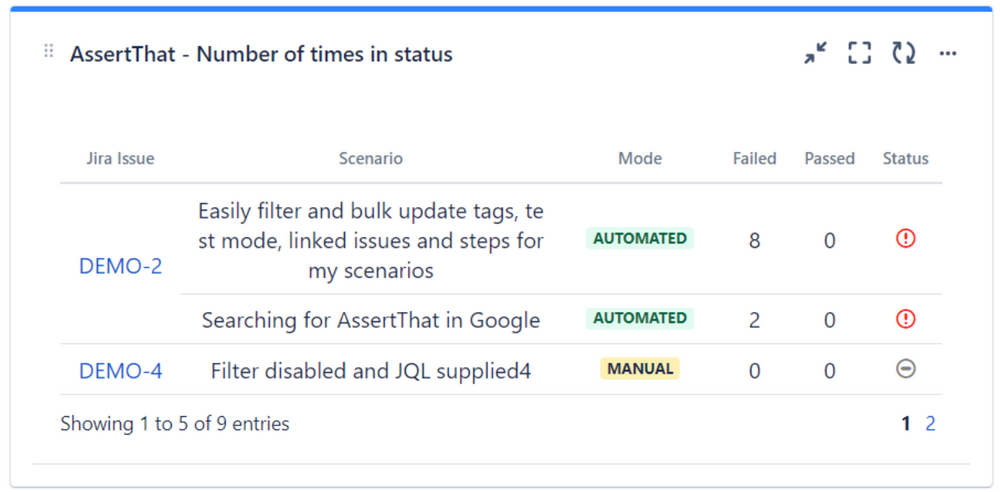Click the refresh gadget icon
This screenshot has height=492, width=1000.
point(904,54)
